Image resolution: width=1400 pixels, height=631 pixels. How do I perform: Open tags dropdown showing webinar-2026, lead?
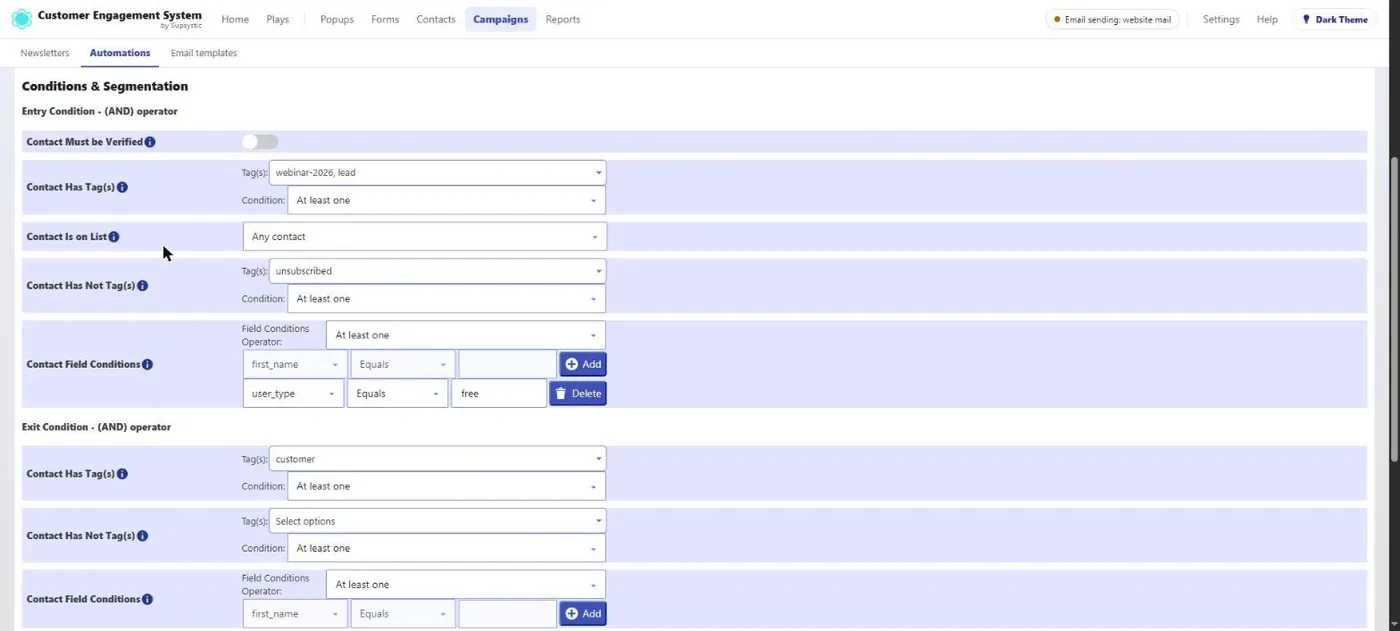click(437, 173)
